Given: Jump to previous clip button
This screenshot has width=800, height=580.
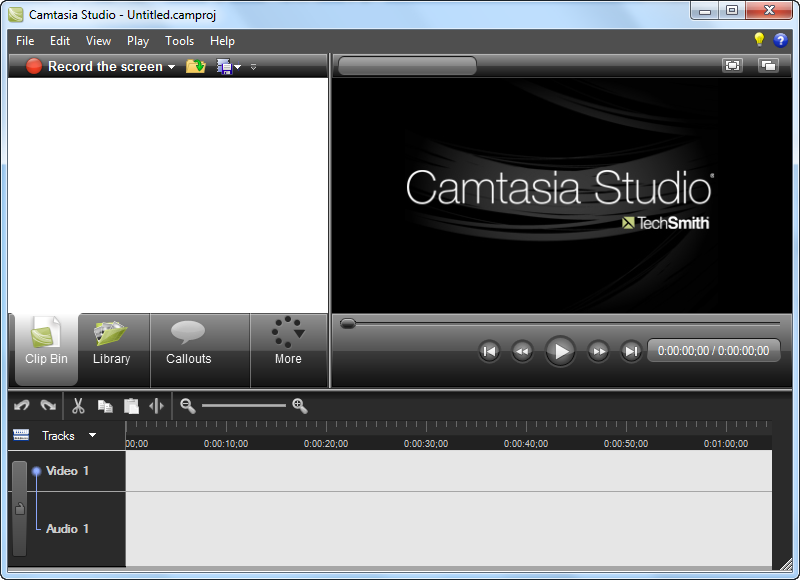Looking at the screenshot, I should (489, 351).
